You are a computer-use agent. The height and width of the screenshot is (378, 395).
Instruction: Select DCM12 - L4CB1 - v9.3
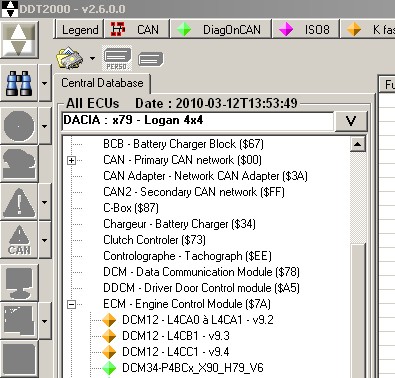(x=176, y=336)
